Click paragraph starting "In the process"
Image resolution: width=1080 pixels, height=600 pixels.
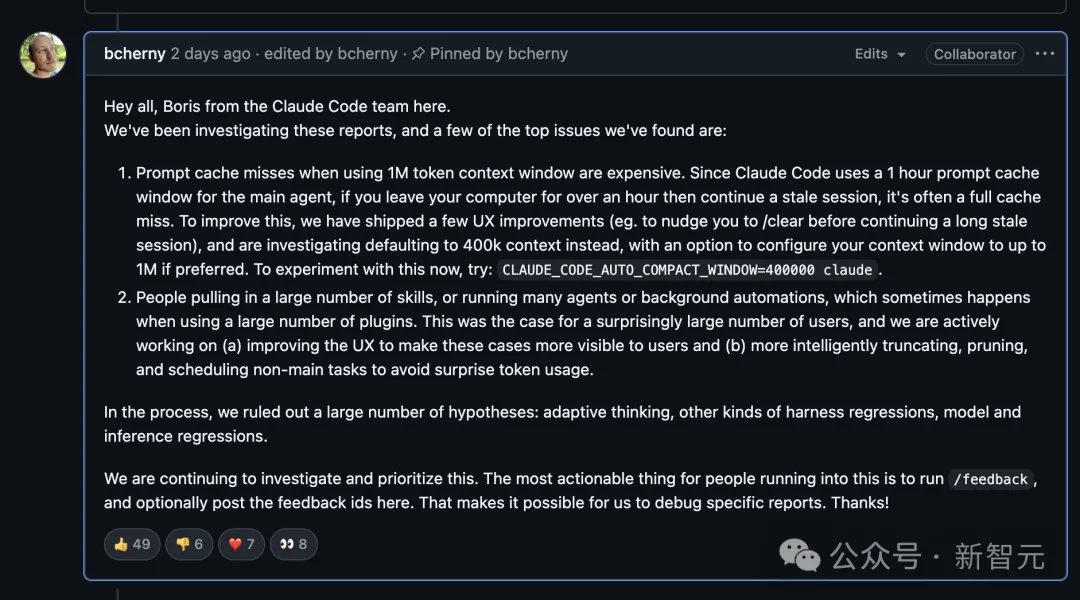[562, 424]
